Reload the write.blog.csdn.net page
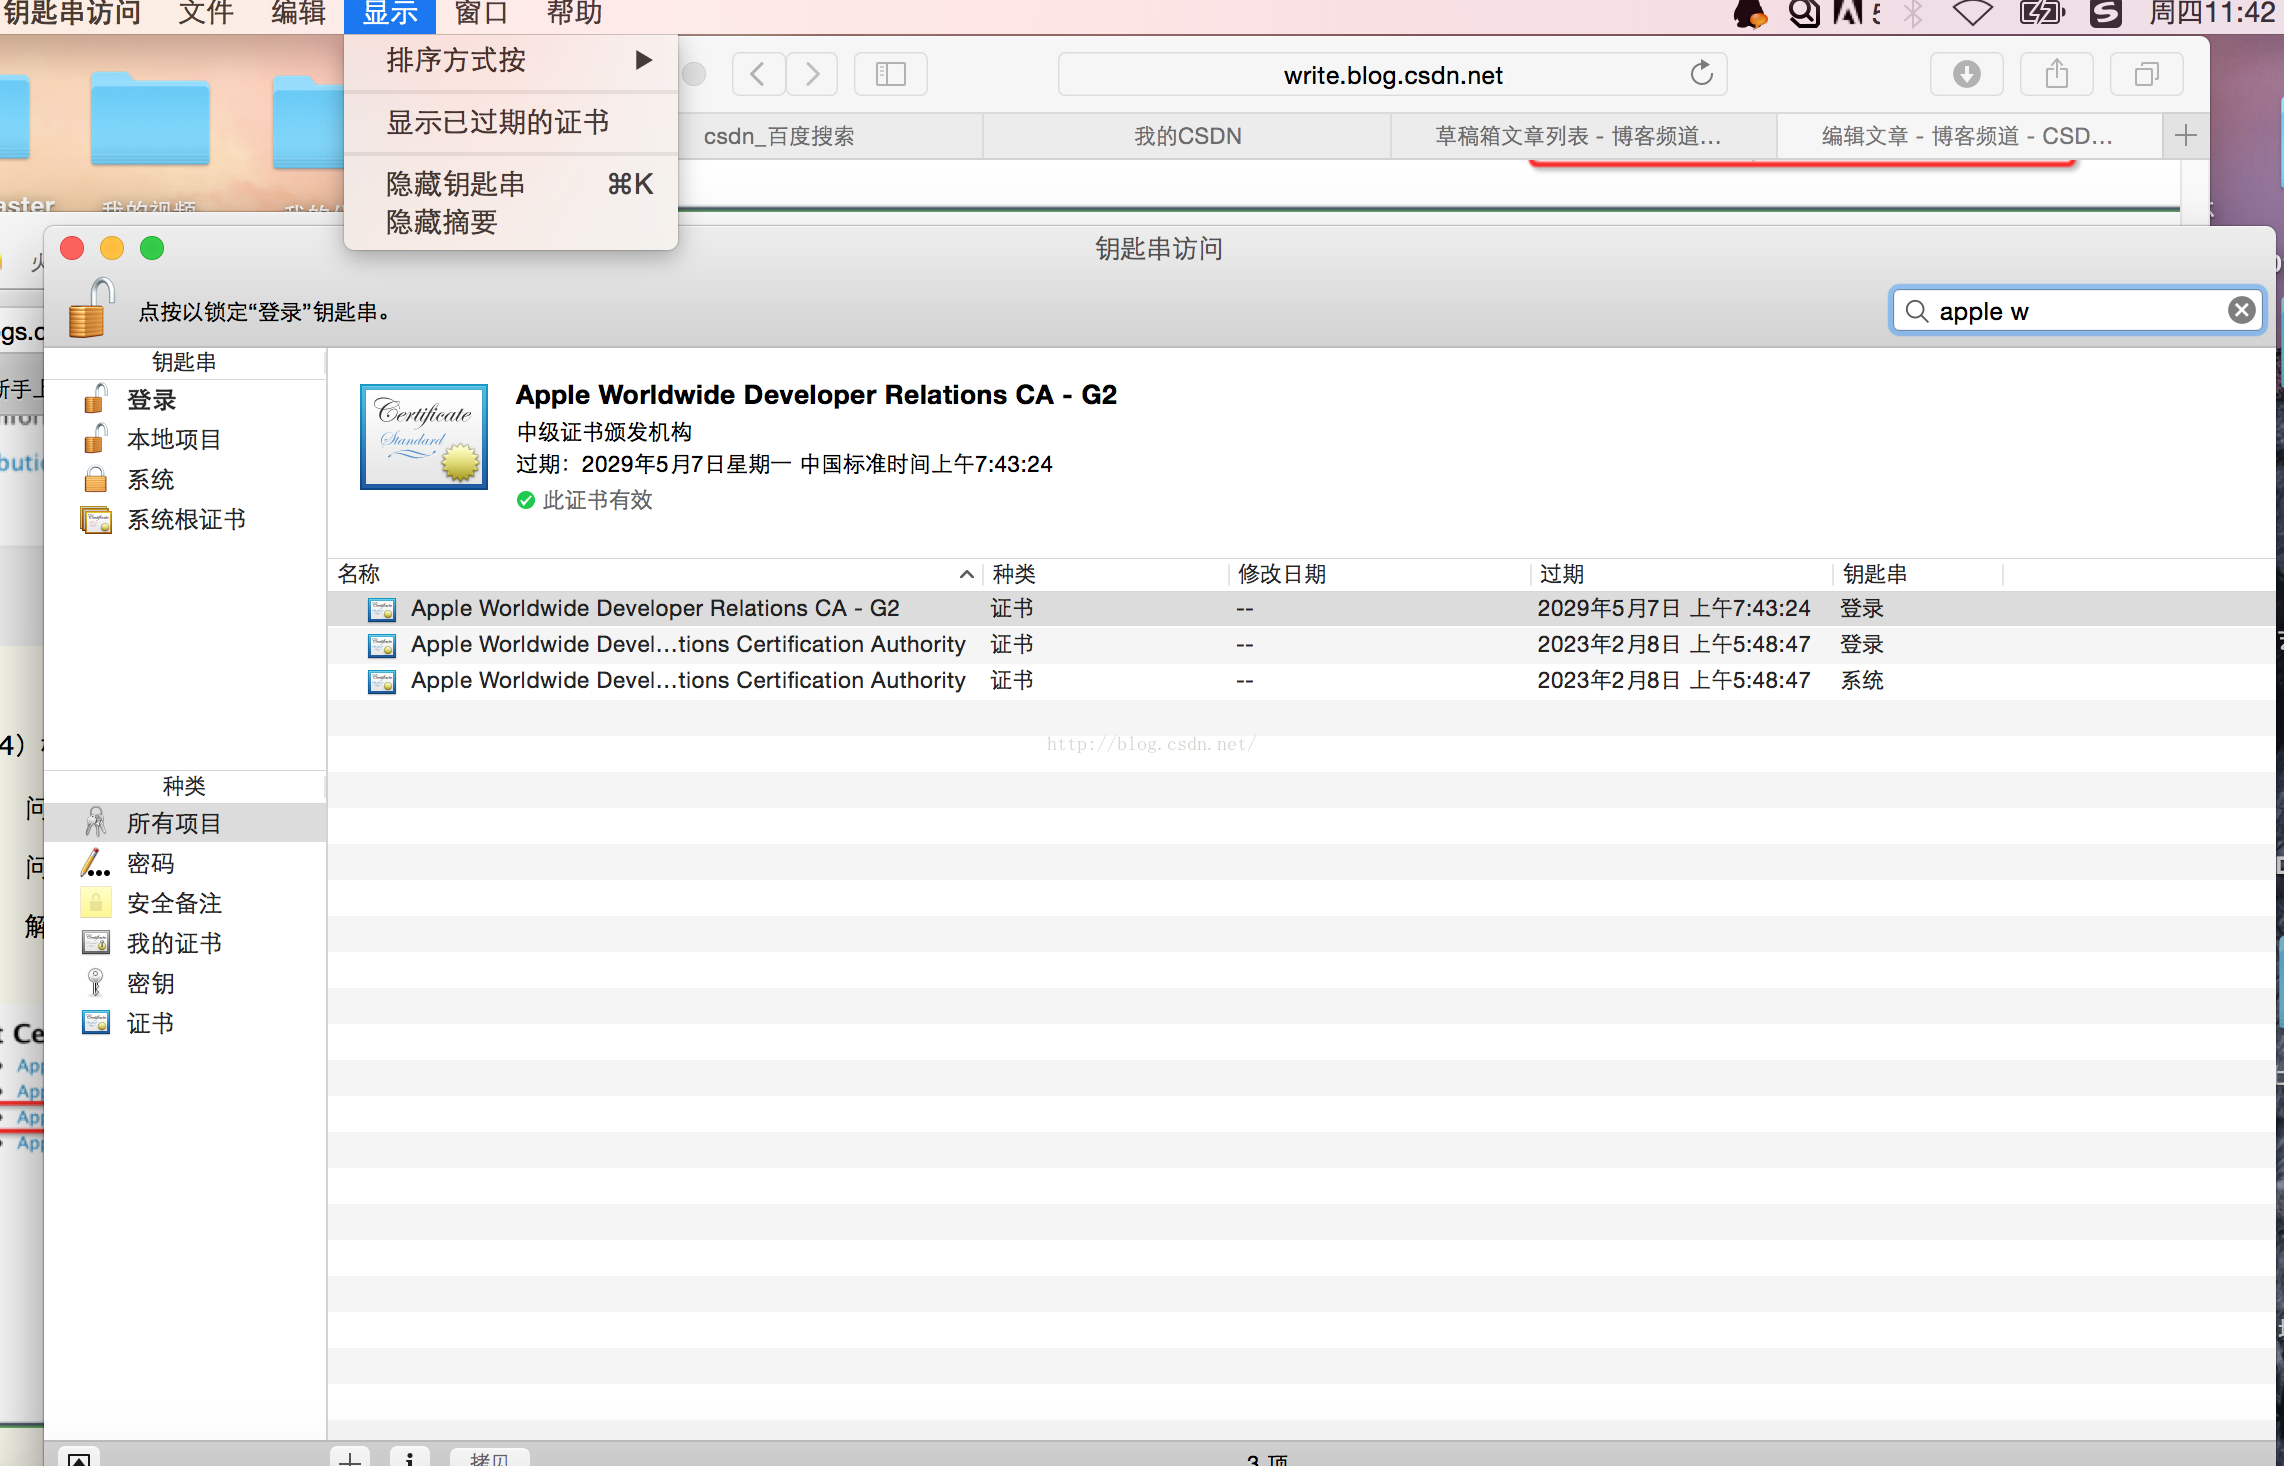 pos(1701,74)
